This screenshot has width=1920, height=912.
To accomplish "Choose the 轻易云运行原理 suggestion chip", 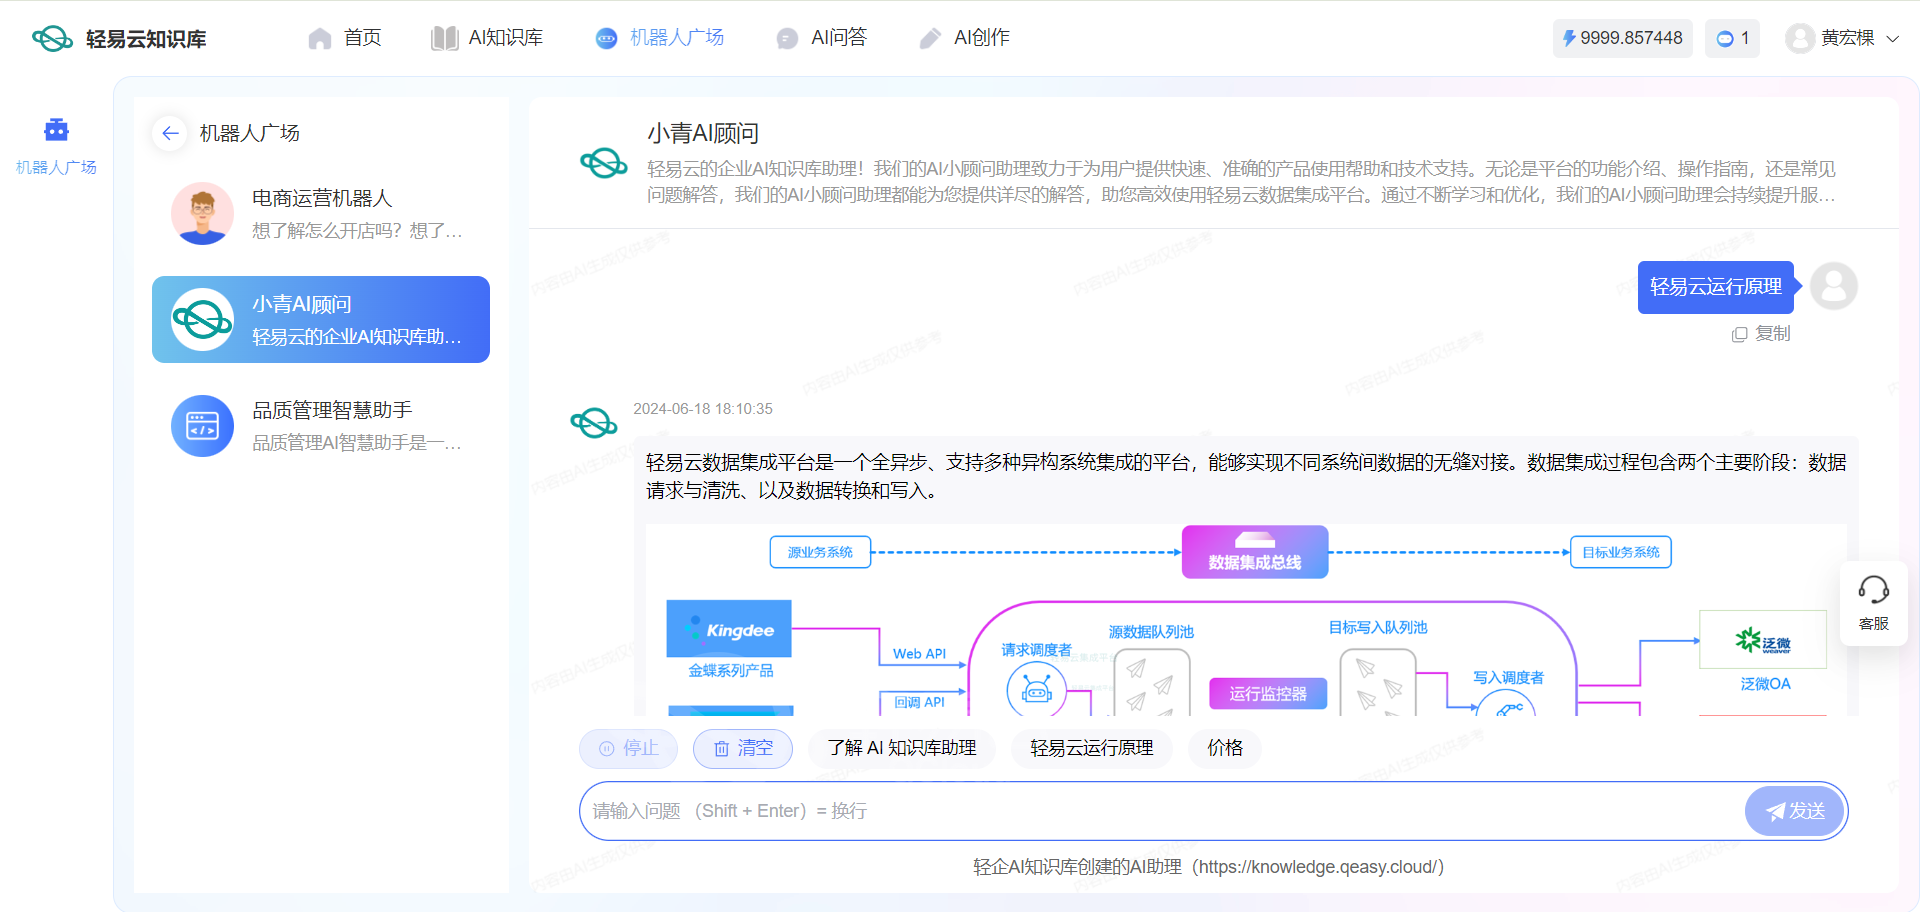I will [x=1092, y=748].
